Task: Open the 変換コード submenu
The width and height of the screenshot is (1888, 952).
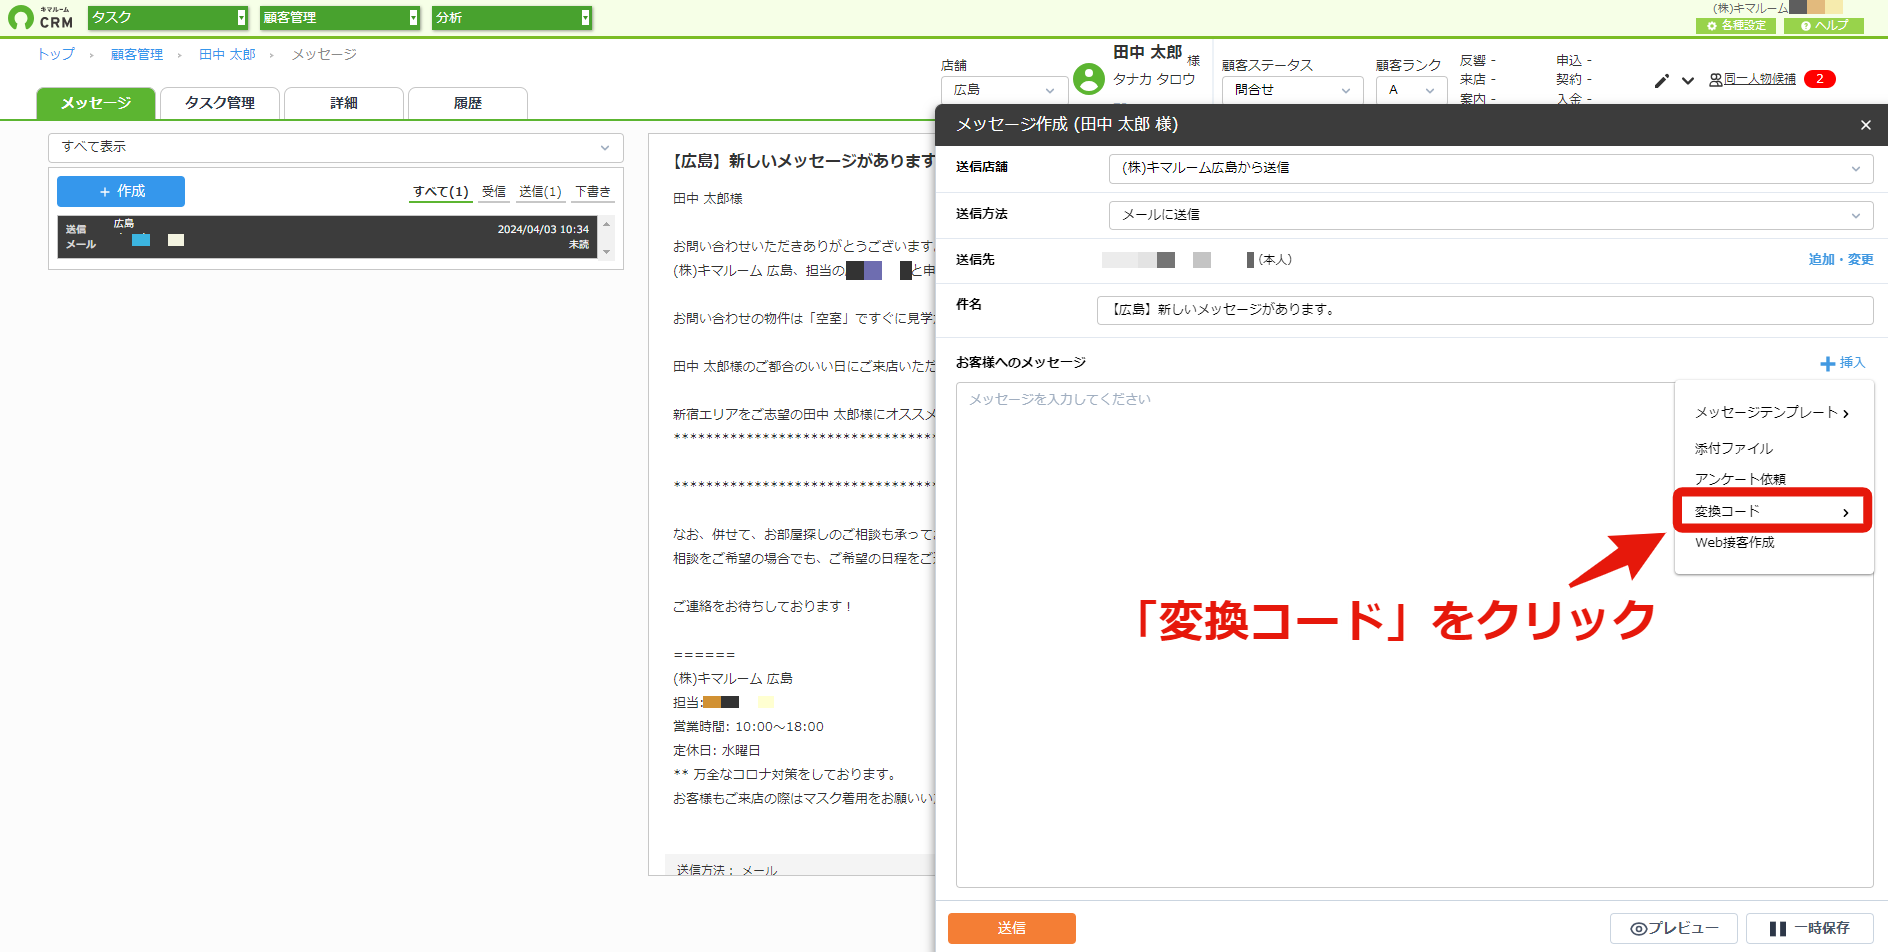Action: [1772, 512]
